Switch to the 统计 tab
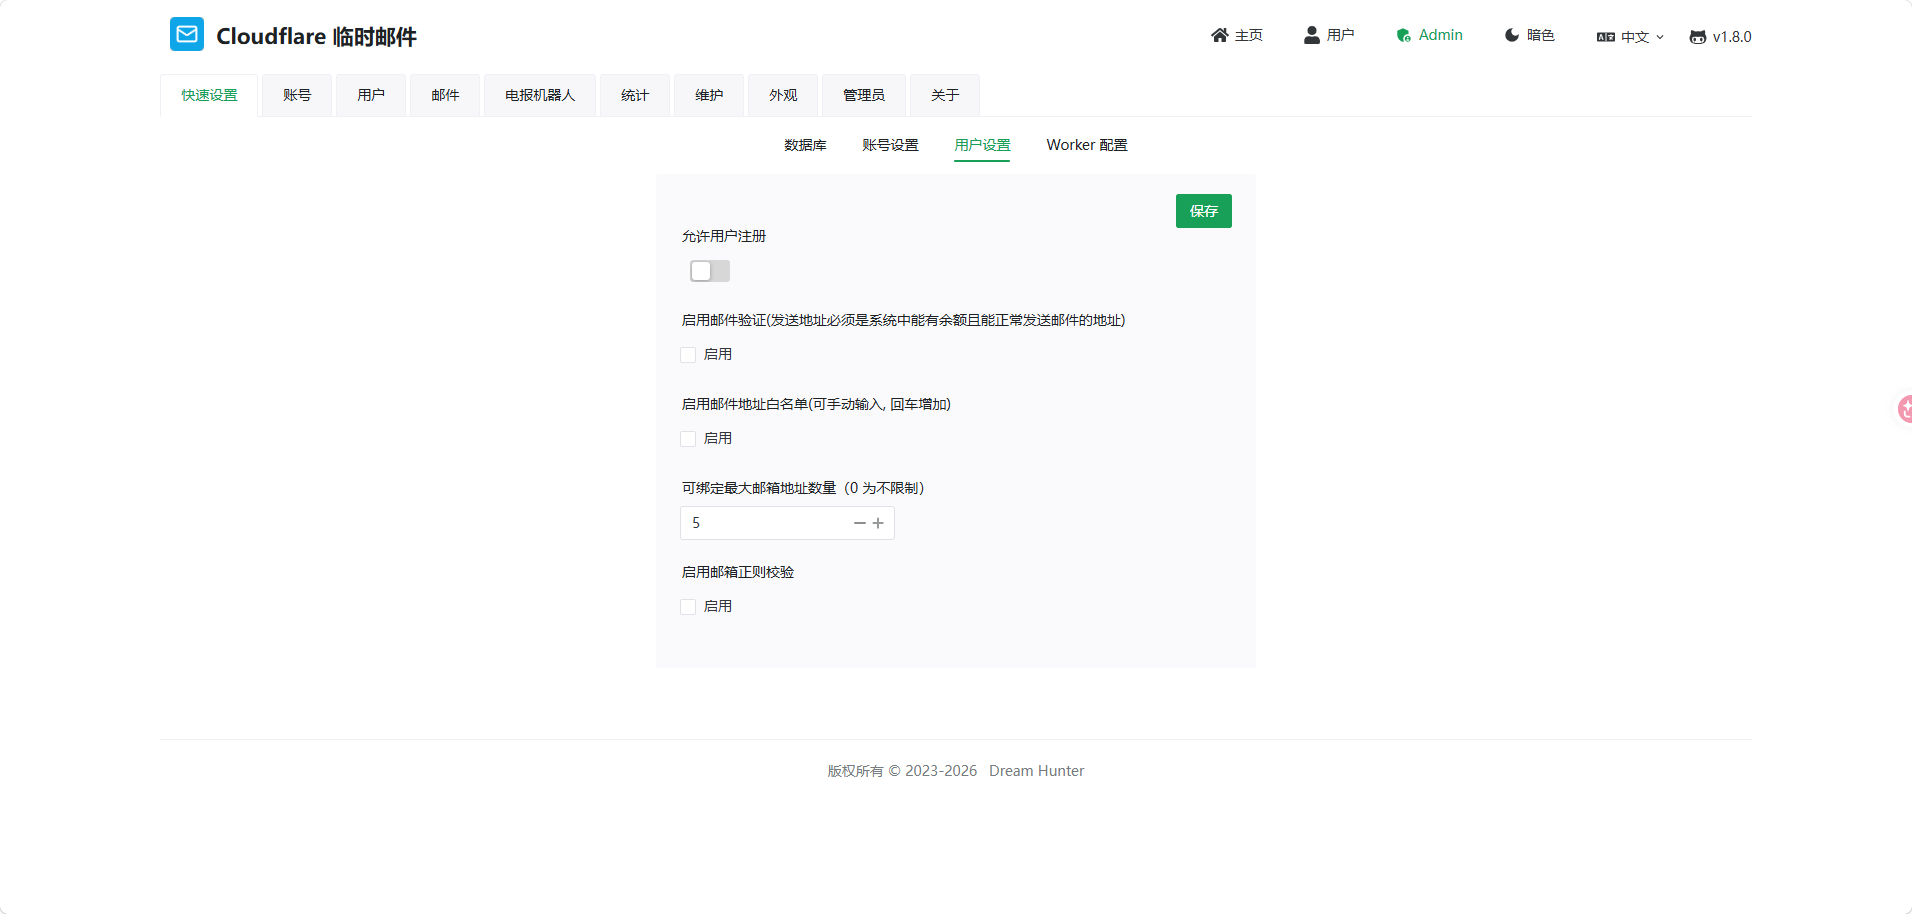 point(635,95)
